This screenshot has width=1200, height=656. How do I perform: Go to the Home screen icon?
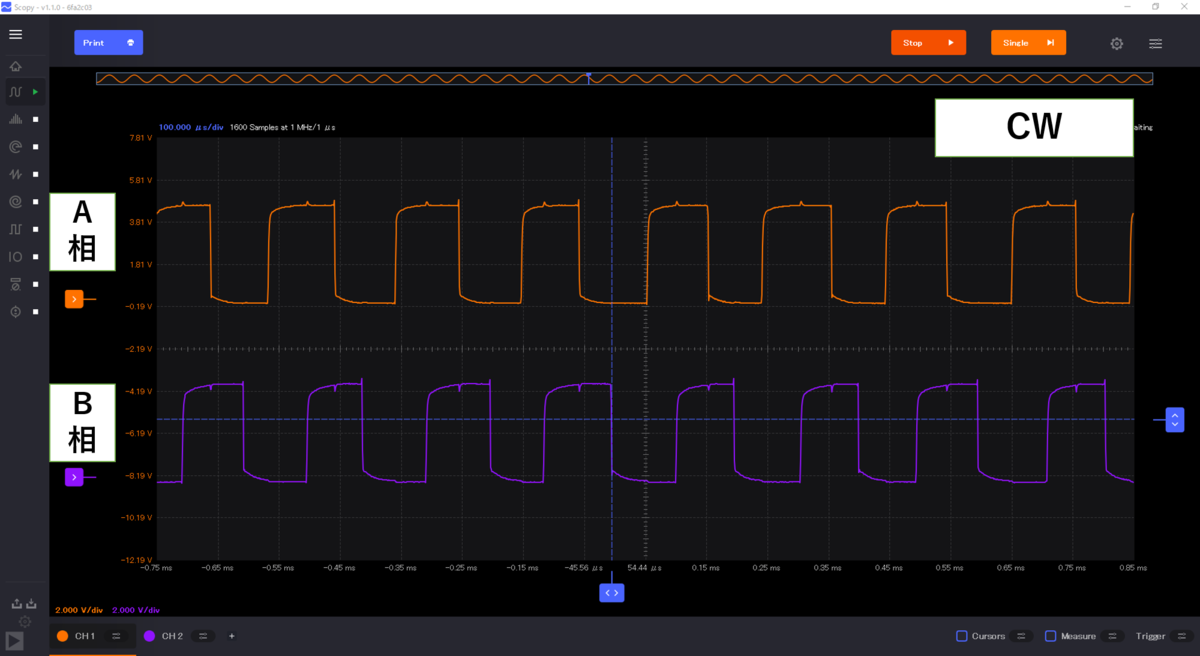[x=15, y=67]
